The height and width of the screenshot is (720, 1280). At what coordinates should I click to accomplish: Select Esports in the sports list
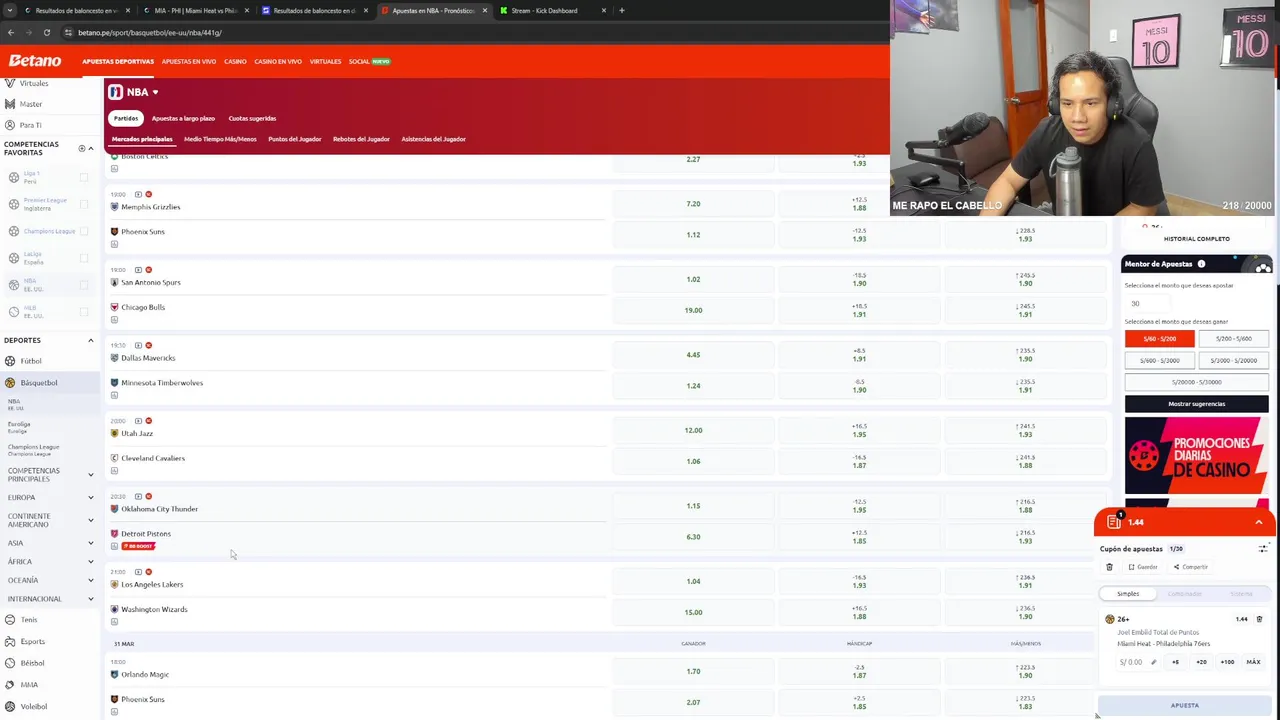pyautogui.click(x=32, y=641)
